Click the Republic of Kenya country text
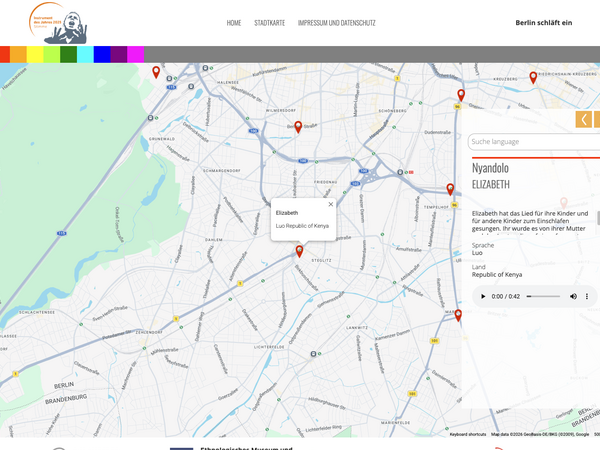This screenshot has height=450, width=600. (x=497, y=275)
